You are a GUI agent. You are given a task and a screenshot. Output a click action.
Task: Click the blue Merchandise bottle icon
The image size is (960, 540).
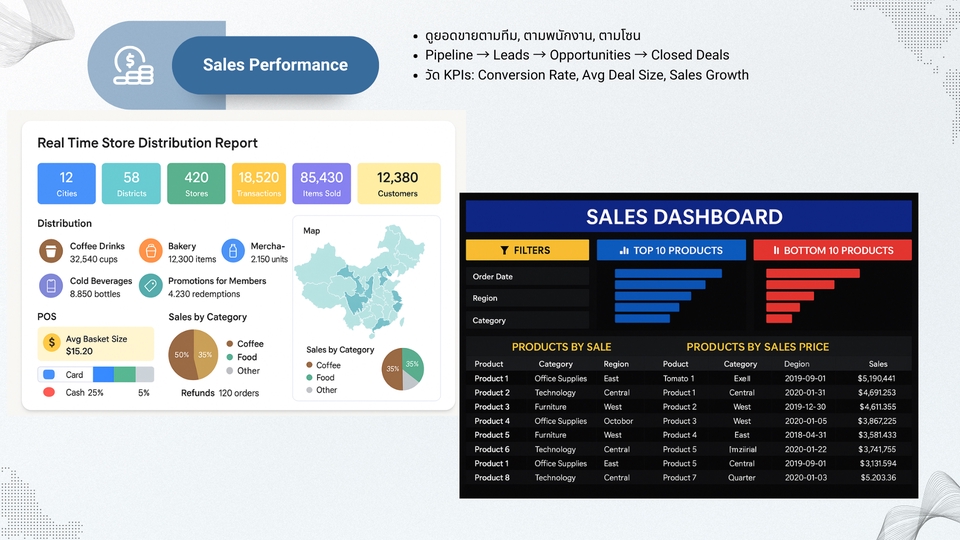coord(233,251)
